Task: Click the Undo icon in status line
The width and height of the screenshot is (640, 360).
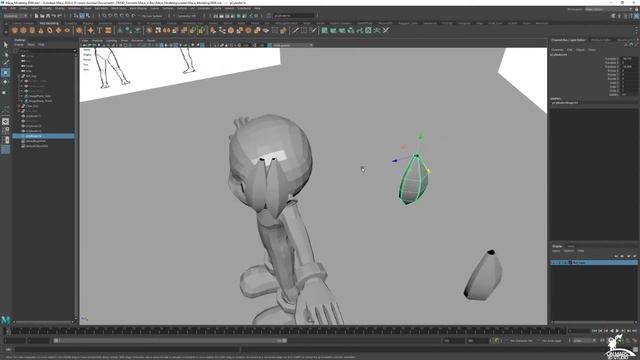Action: [53, 16]
